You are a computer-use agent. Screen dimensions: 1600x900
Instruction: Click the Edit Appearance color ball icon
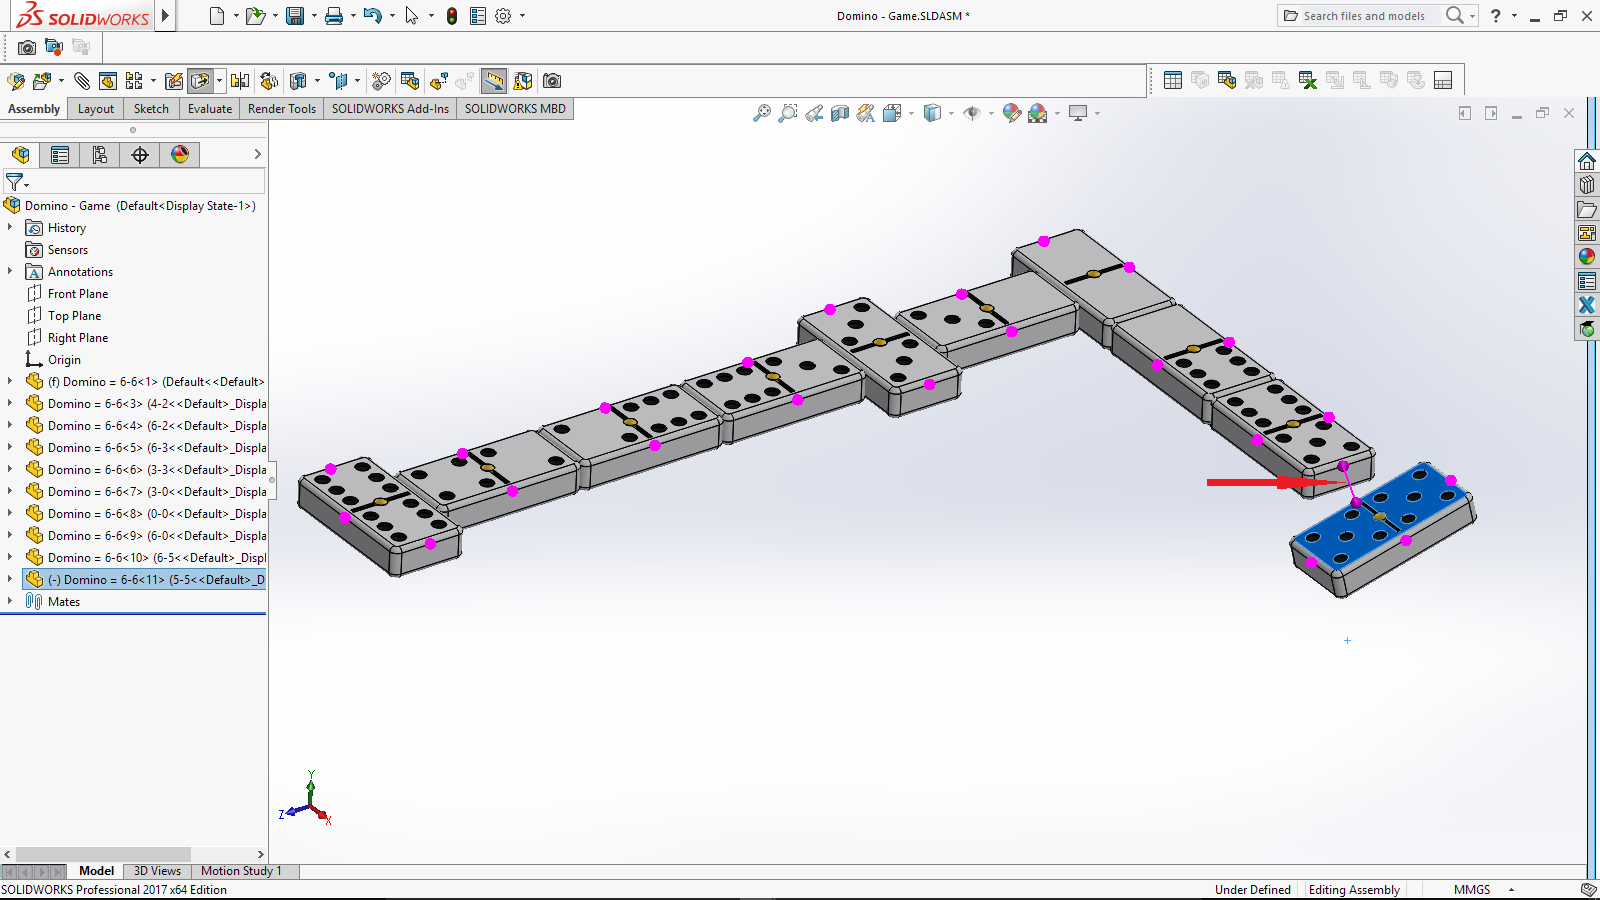tap(1011, 114)
